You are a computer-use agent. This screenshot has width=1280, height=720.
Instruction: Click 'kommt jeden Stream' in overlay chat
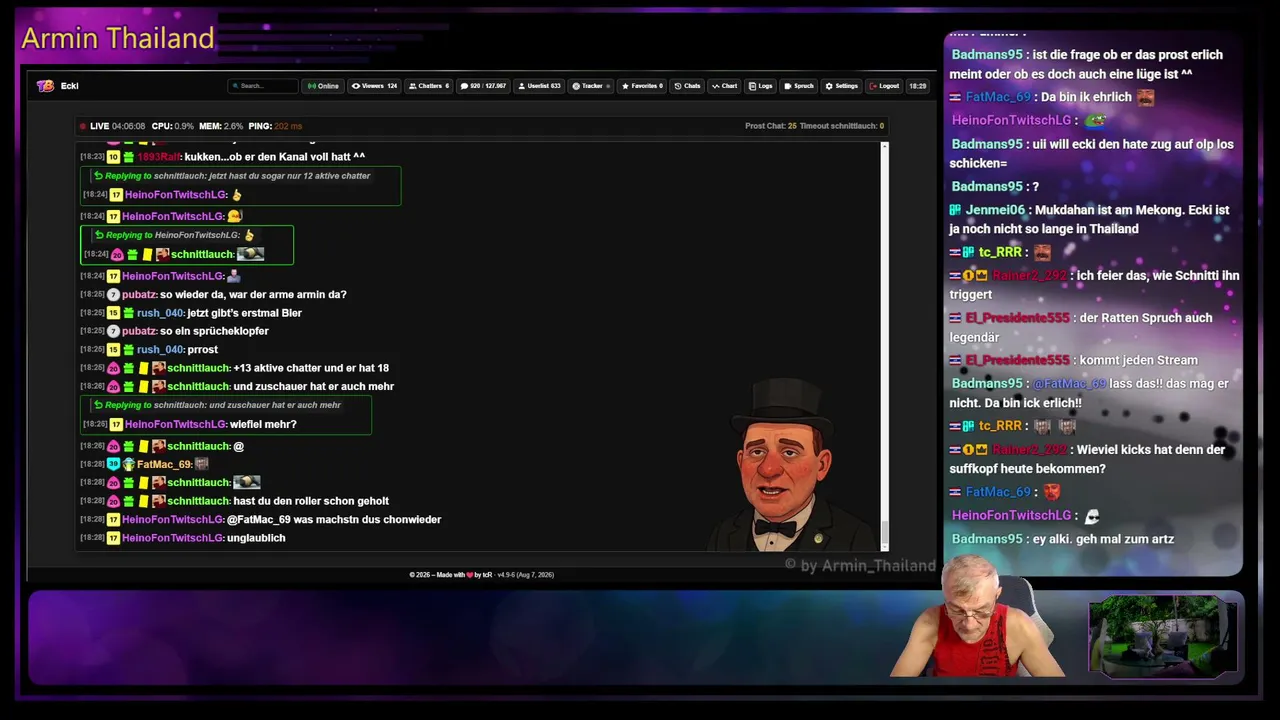pyautogui.click(x=1138, y=360)
